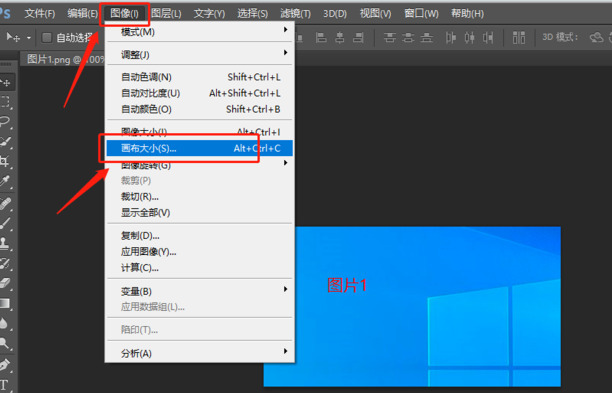Image resolution: width=612 pixels, height=393 pixels.
Task: Open the 帮助(H) menu
Action: 468,14
